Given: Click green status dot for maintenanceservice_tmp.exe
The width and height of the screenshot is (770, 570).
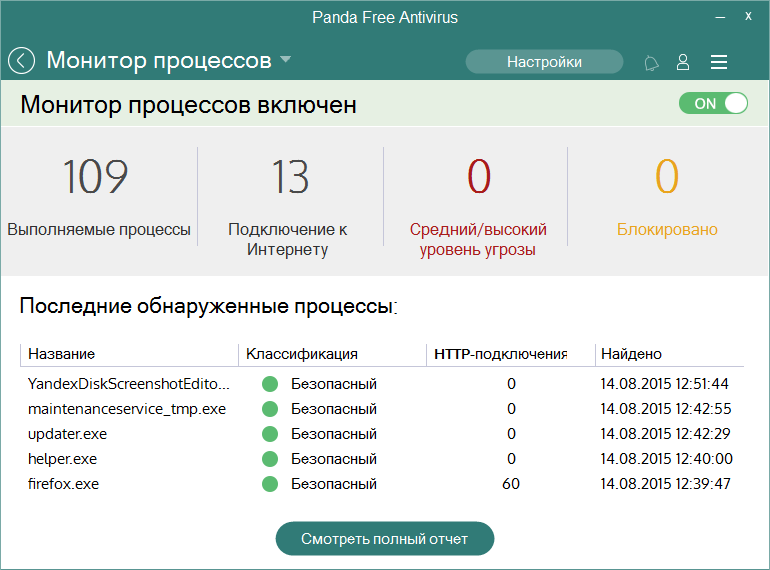Looking at the screenshot, I should pos(270,409).
